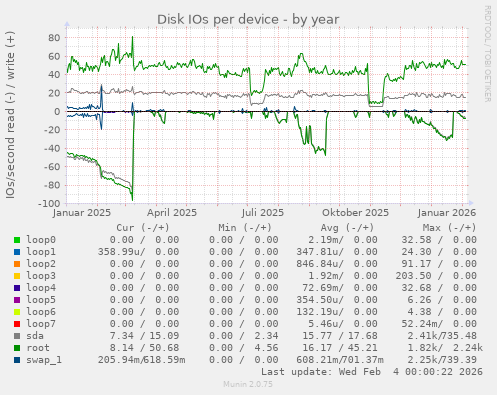Click the loop6 lime color swatch
Screen dimensions: 497x395
coord(17,312)
